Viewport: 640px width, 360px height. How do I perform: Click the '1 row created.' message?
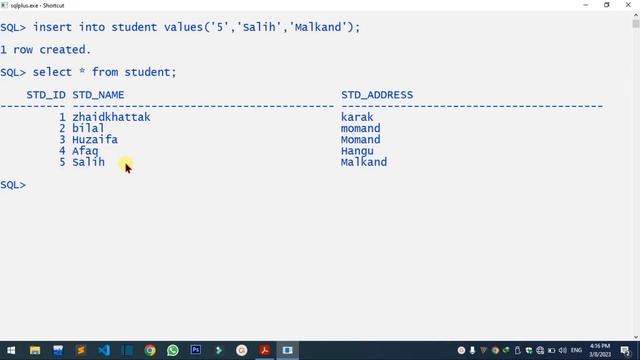click(45, 50)
